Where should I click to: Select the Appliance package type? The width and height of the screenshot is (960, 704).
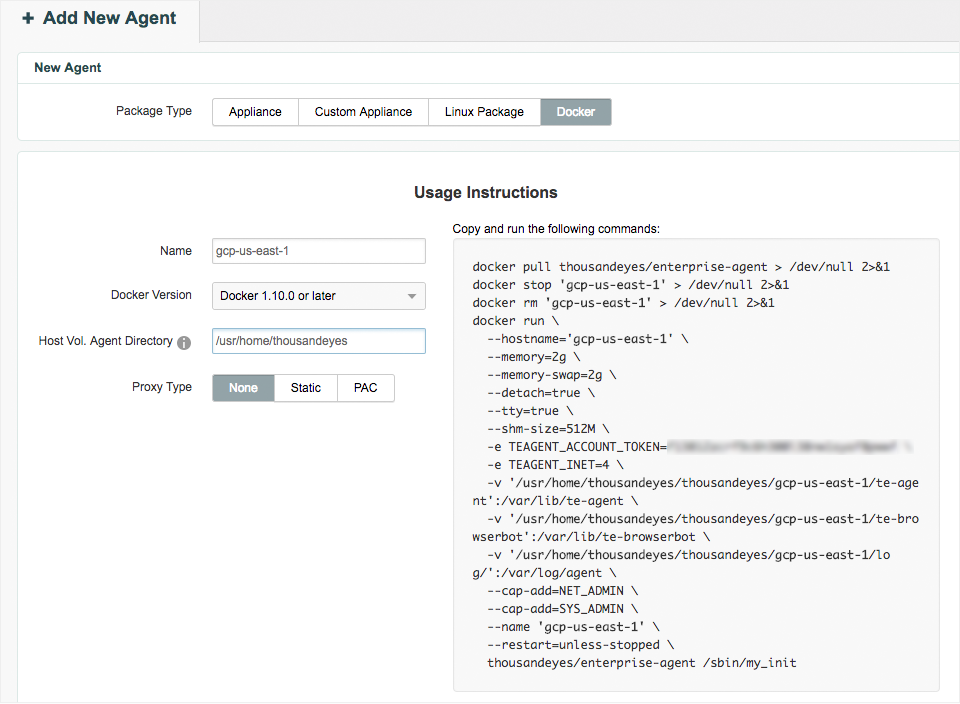pos(255,112)
